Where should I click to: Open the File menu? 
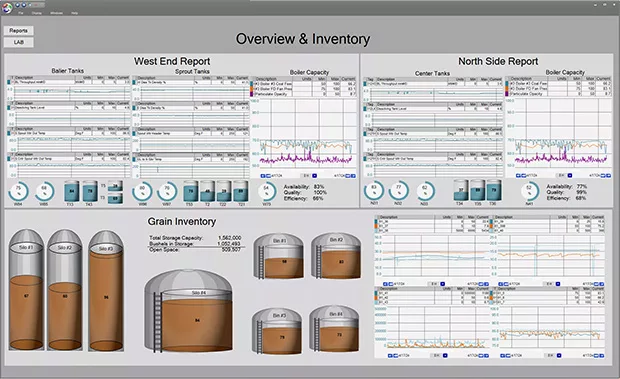click(x=21, y=13)
